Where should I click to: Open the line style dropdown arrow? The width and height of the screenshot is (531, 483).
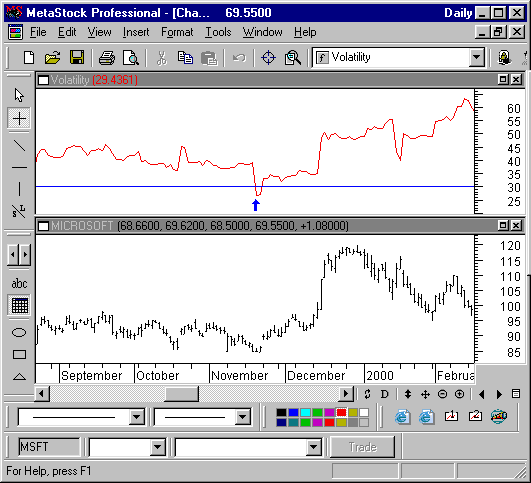point(136,417)
